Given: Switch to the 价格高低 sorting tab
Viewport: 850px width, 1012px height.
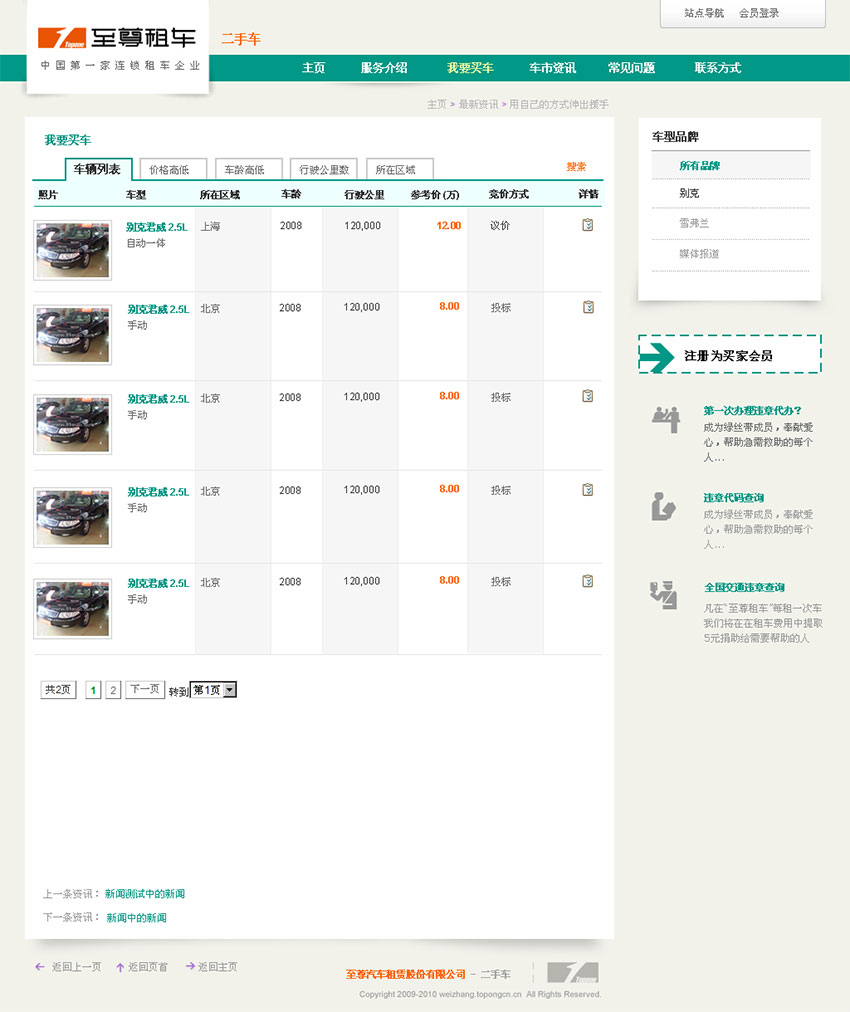Looking at the screenshot, I should pyautogui.click(x=172, y=168).
